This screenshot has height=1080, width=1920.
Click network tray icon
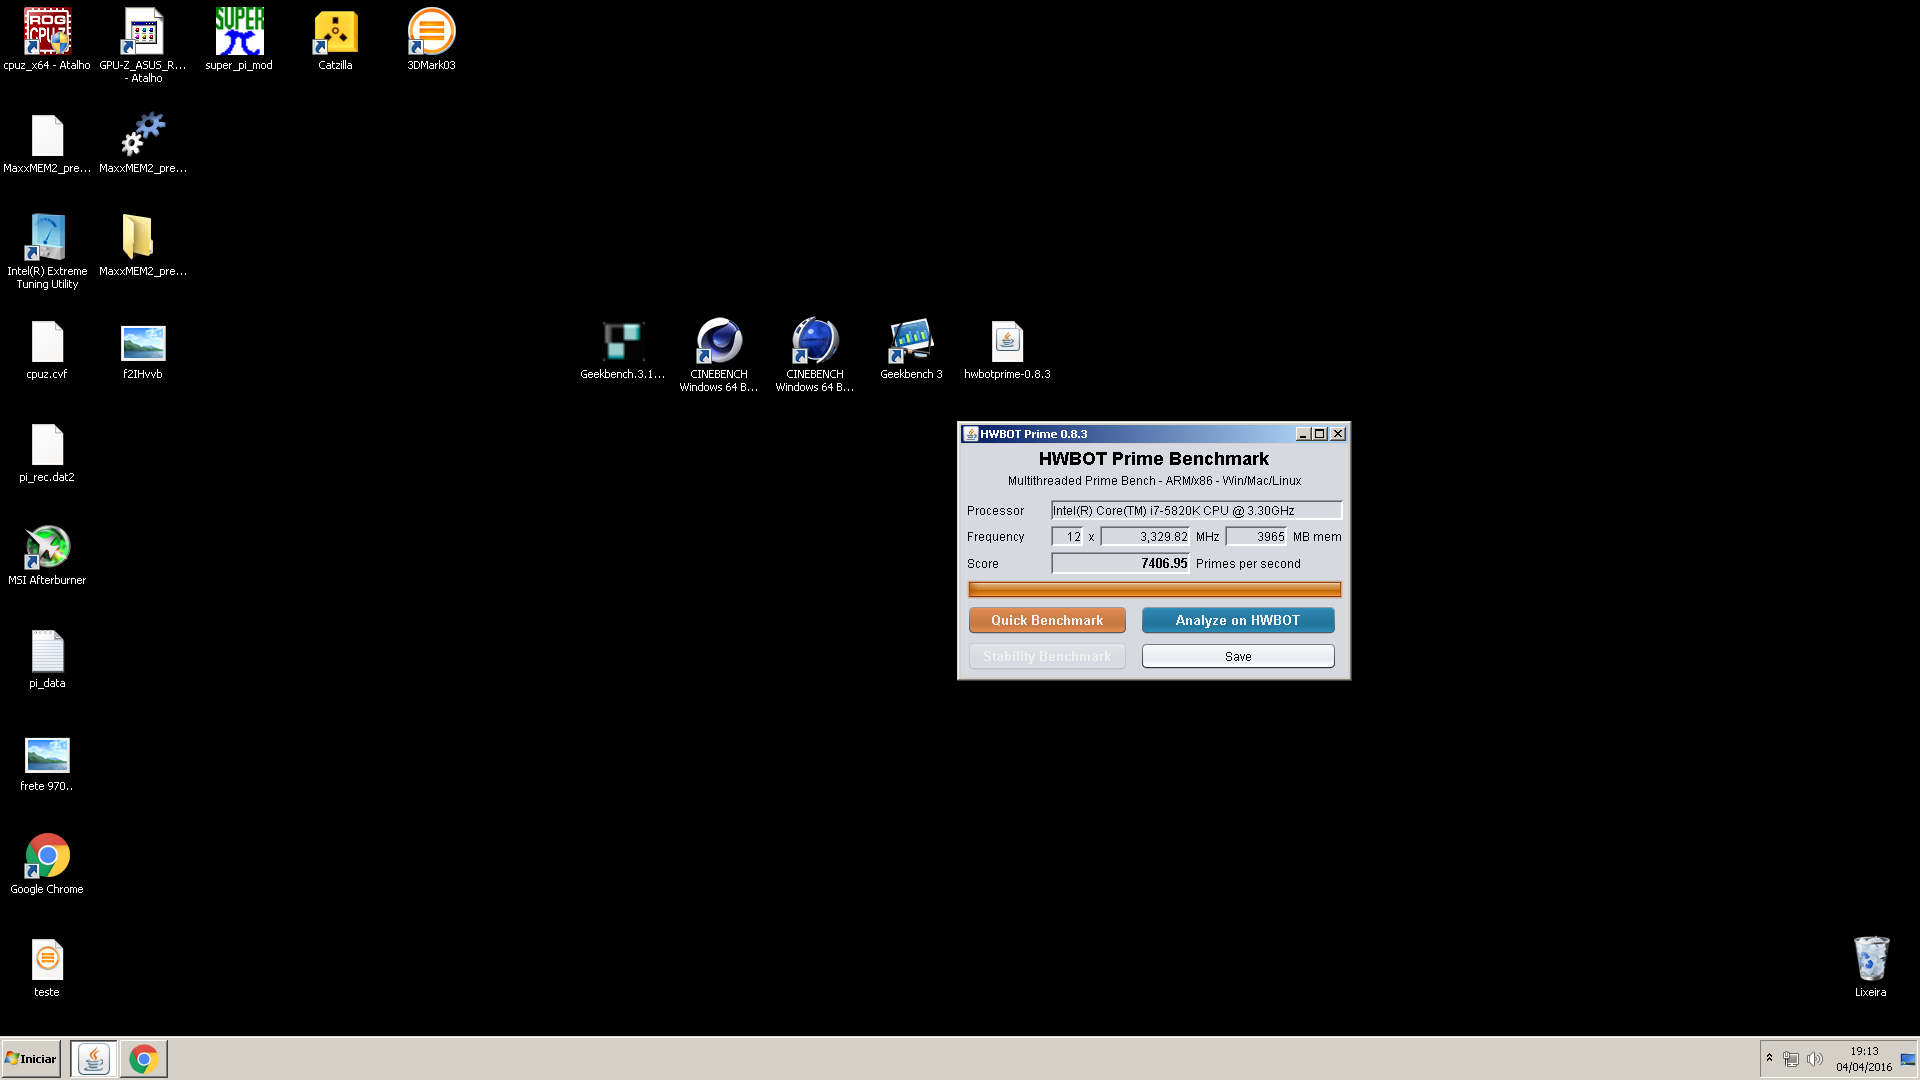[1791, 1059]
